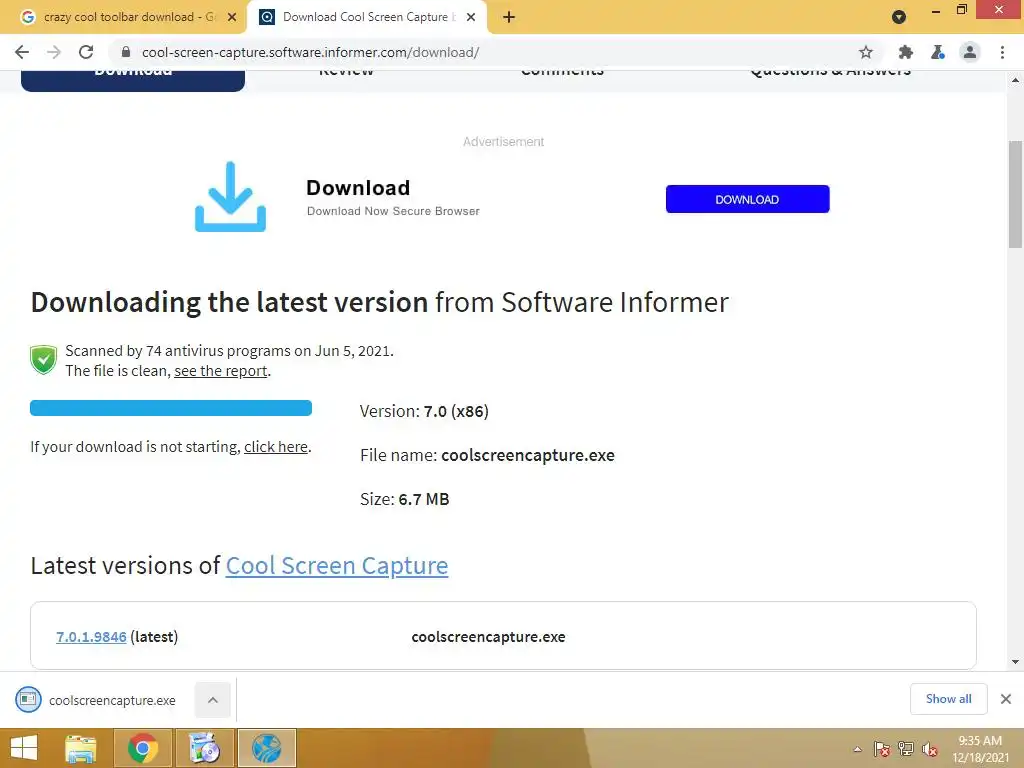Select Download Cool Screen Capture tab

click(x=367, y=17)
